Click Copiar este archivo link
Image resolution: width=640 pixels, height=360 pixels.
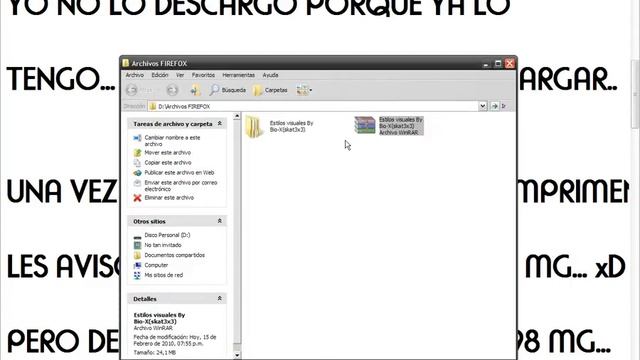167,162
